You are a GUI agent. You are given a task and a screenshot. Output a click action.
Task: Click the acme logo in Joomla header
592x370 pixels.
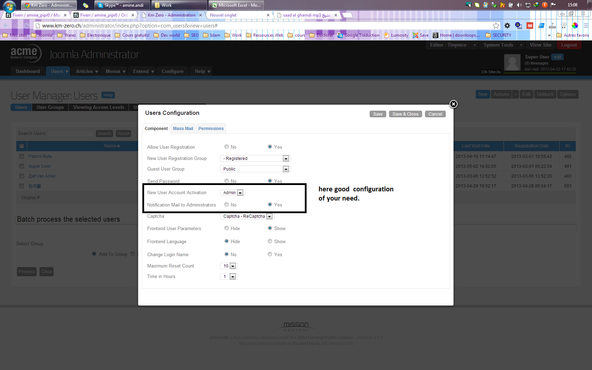[x=25, y=53]
